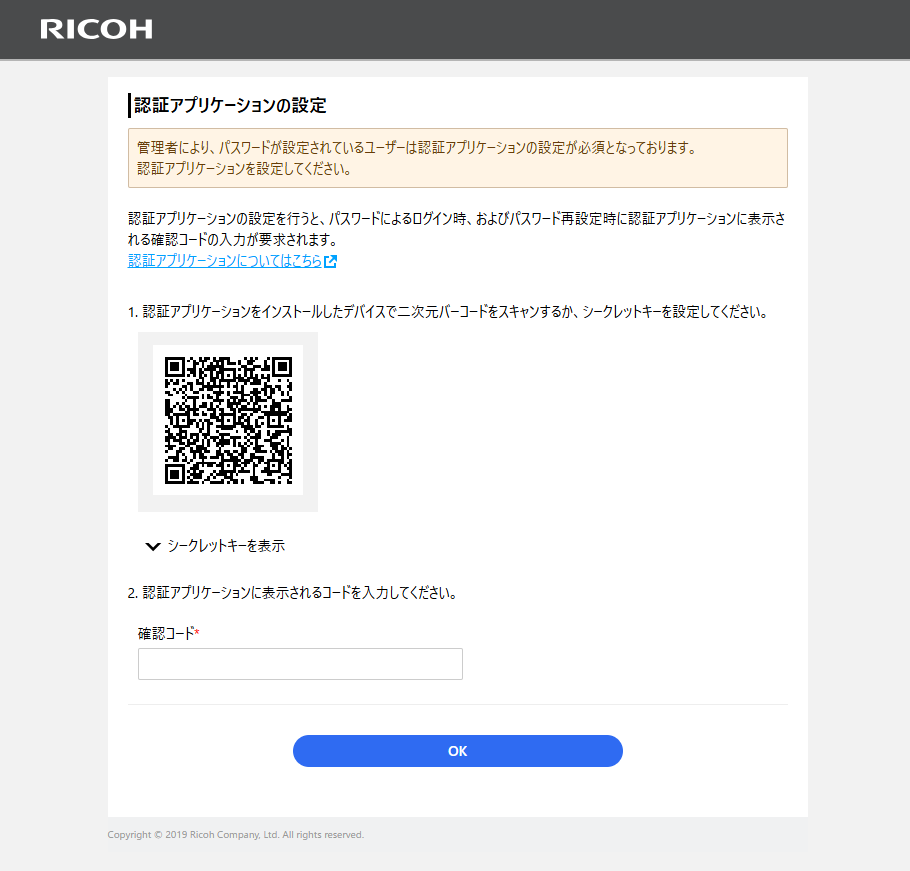Click the RICOH logo in header

(96, 29)
